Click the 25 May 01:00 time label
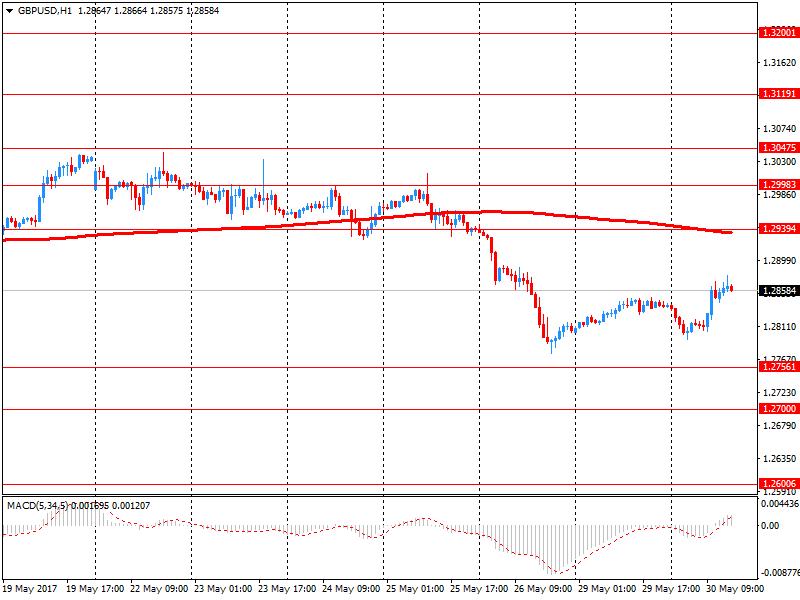 pyautogui.click(x=415, y=589)
